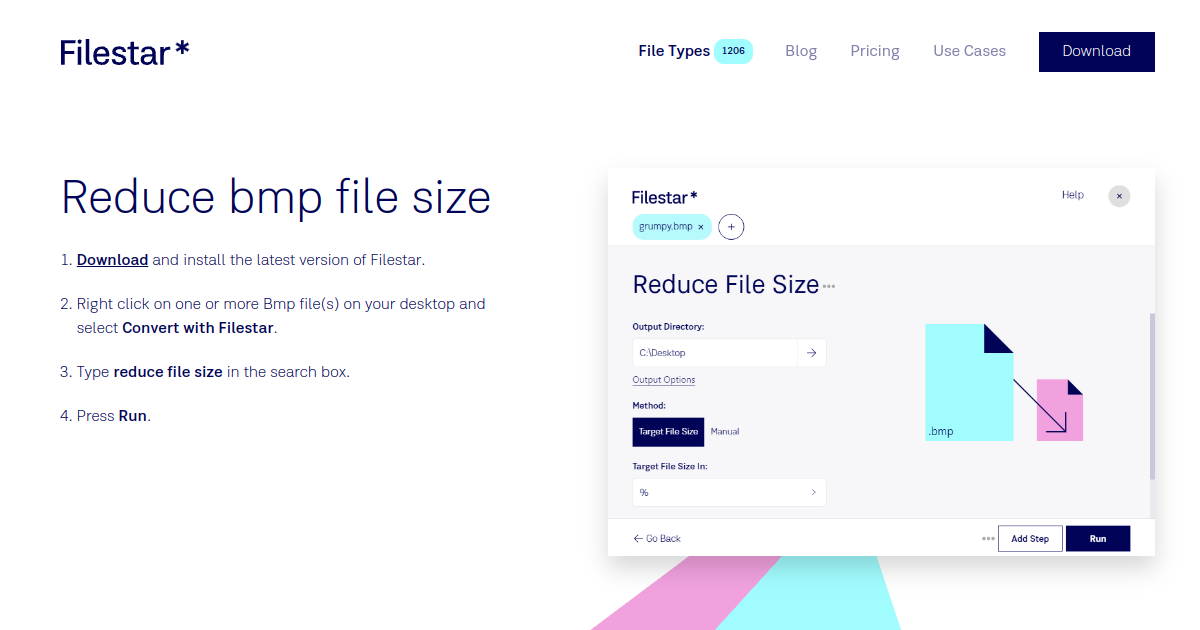Image resolution: width=1200 pixels, height=630 pixels.
Task: Click the large cyan .bmp file illustration
Action: point(969,382)
